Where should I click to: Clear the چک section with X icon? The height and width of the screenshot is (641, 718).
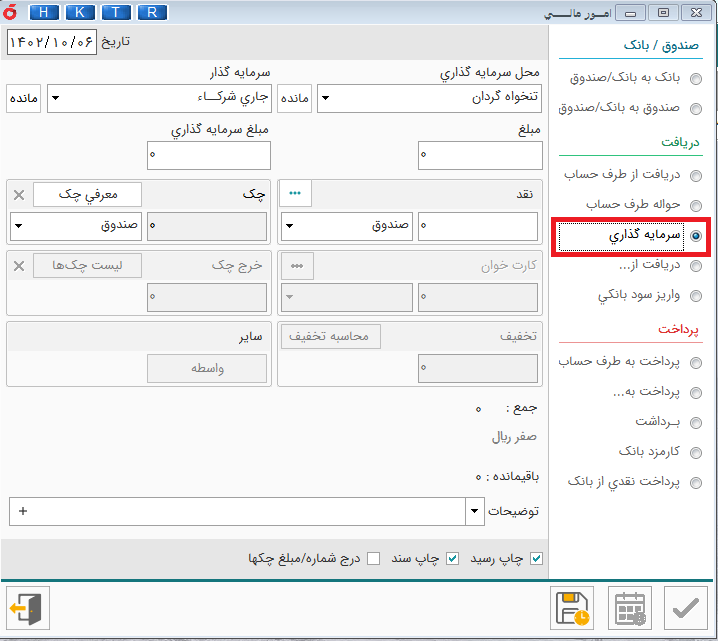(x=19, y=194)
